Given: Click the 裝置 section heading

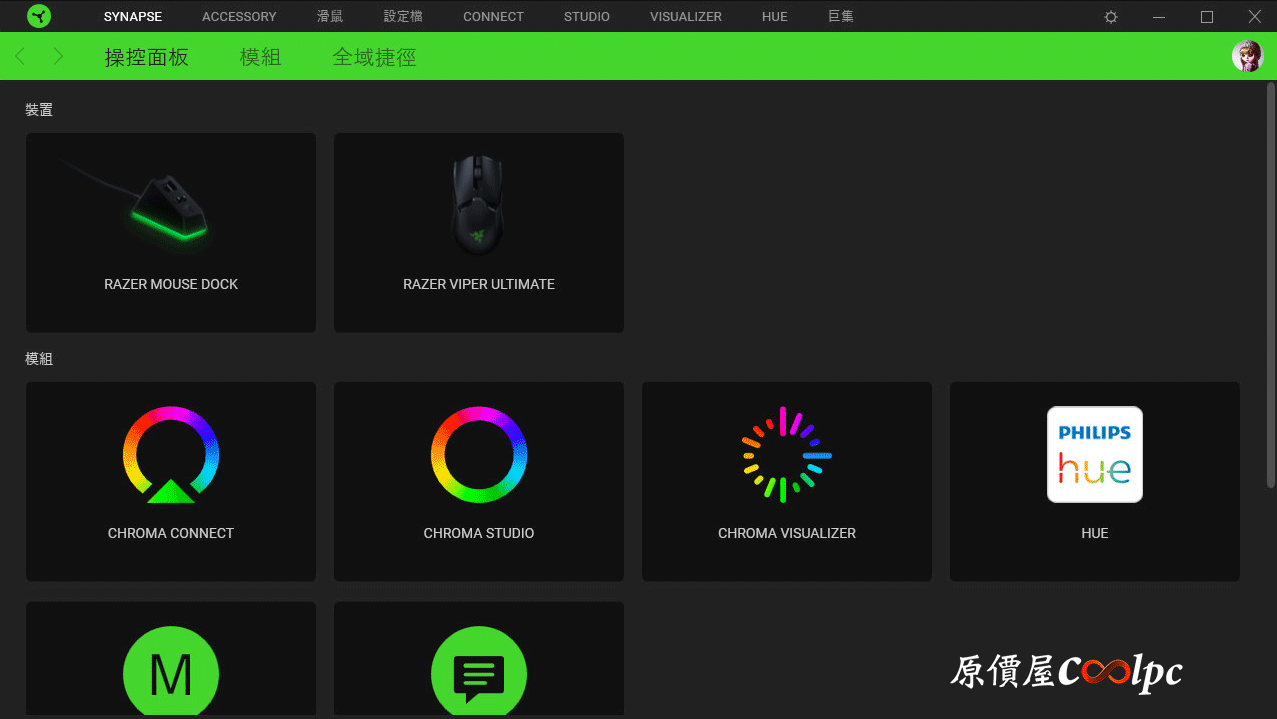Looking at the screenshot, I should [x=39, y=110].
